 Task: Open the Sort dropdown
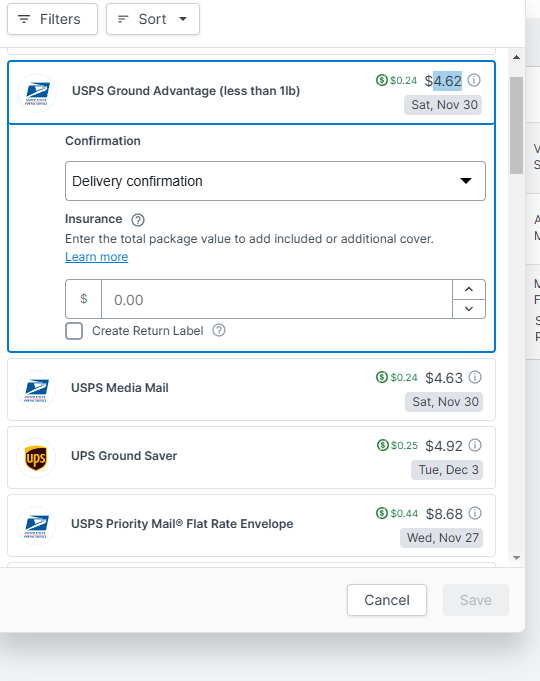pos(153,19)
